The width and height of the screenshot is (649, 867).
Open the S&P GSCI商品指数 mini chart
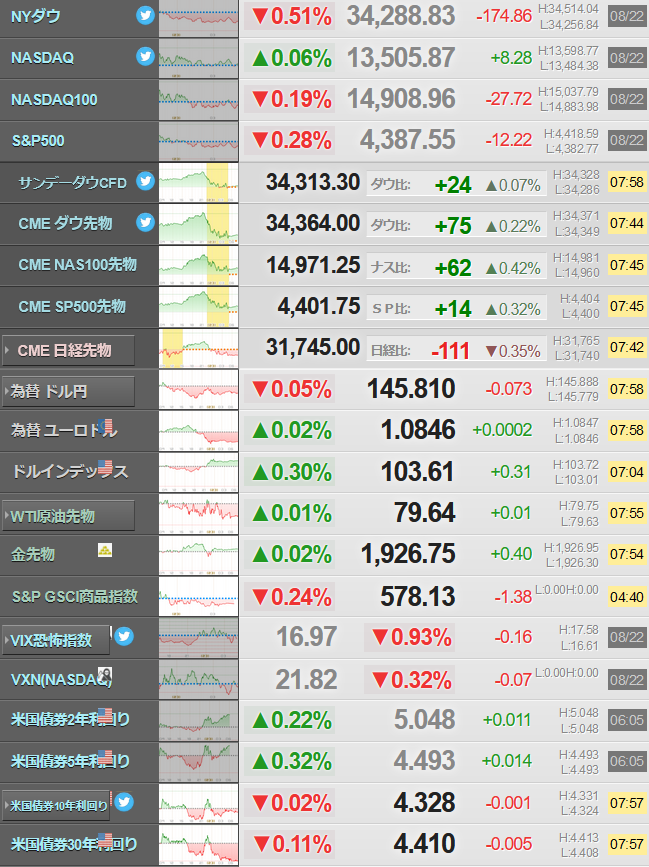point(198,597)
